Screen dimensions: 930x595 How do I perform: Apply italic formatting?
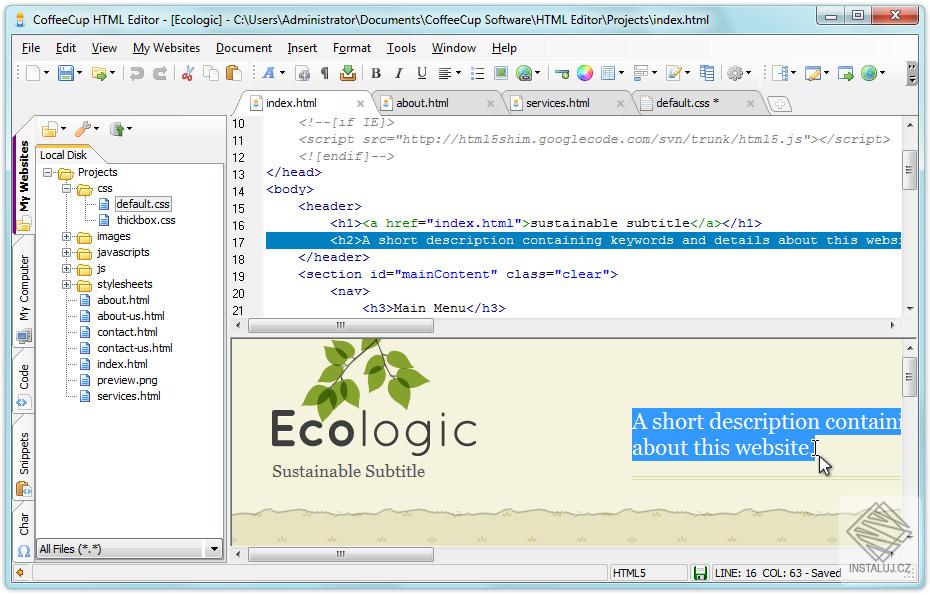coord(398,73)
